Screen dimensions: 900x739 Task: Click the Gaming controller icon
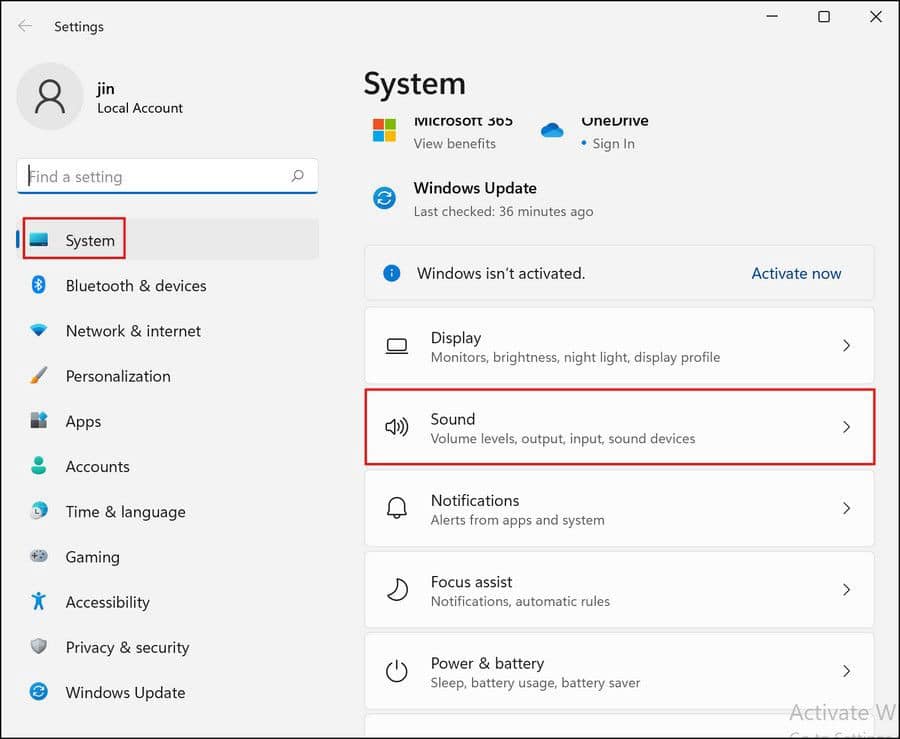[37, 557]
